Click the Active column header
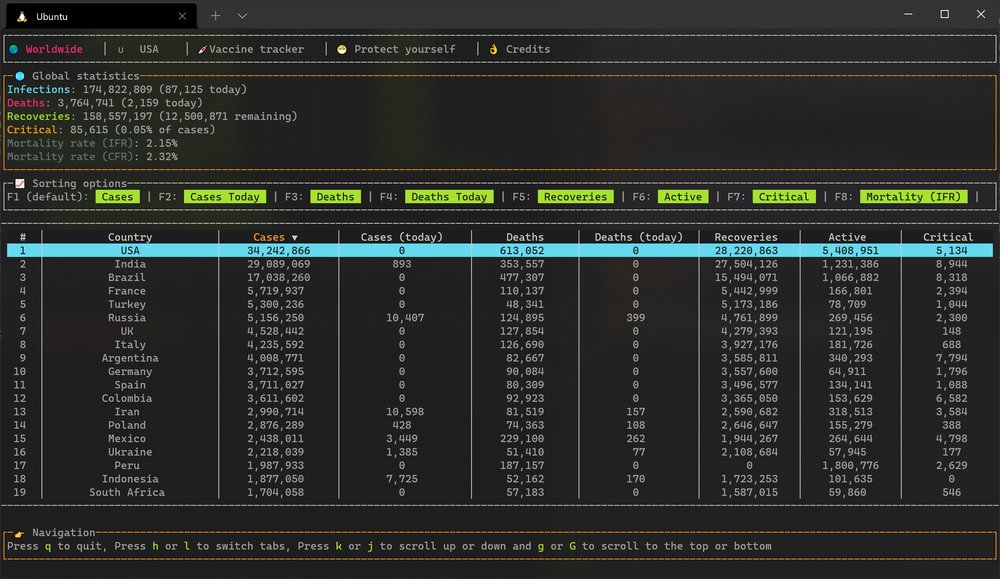The width and height of the screenshot is (1000, 579). 847,237
